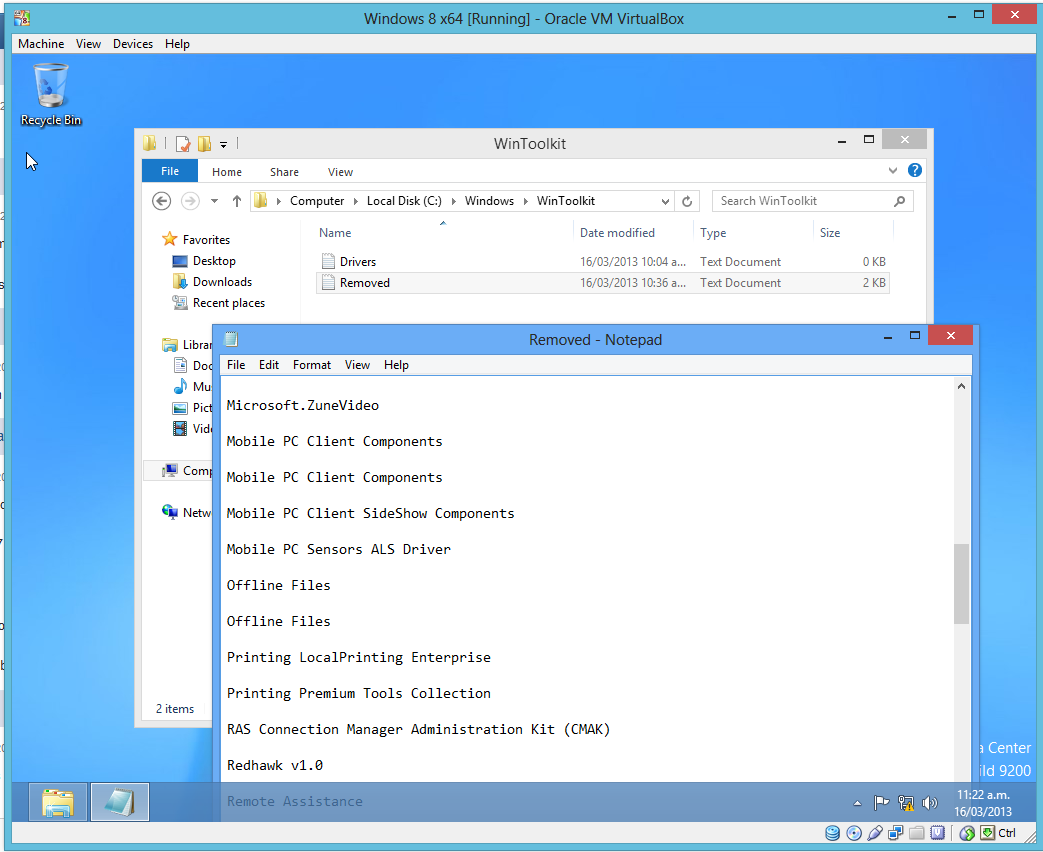Click the Pictures library icon

tap(180, 408)
